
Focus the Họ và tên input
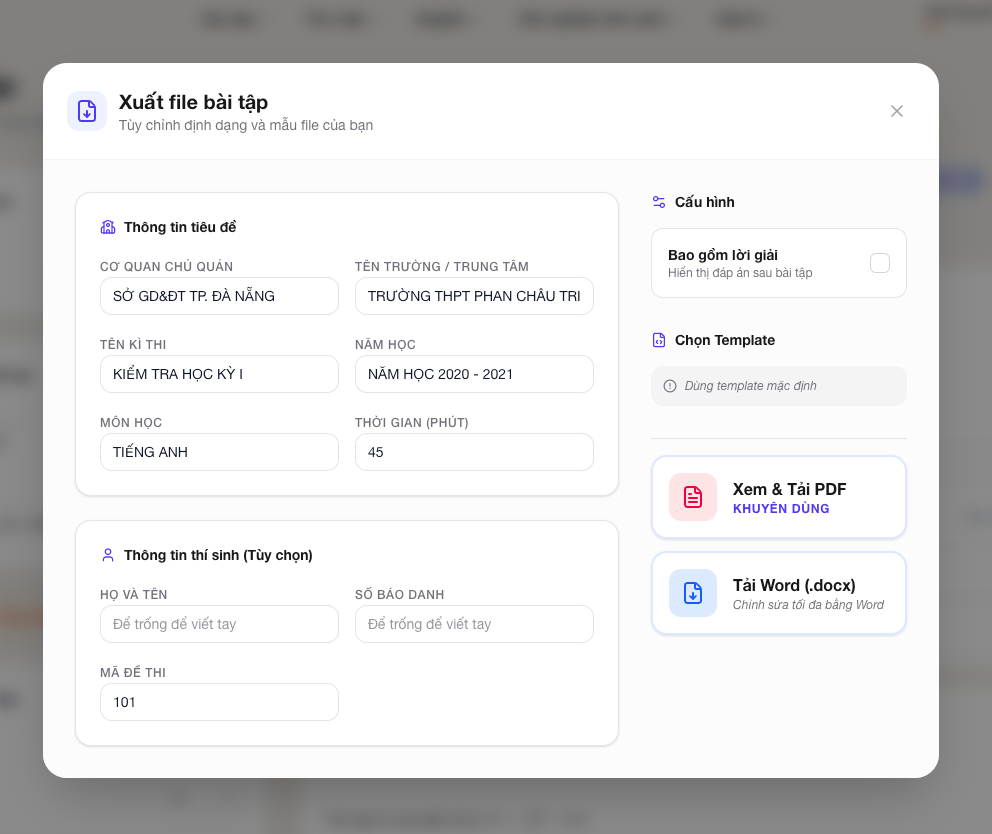220,624
